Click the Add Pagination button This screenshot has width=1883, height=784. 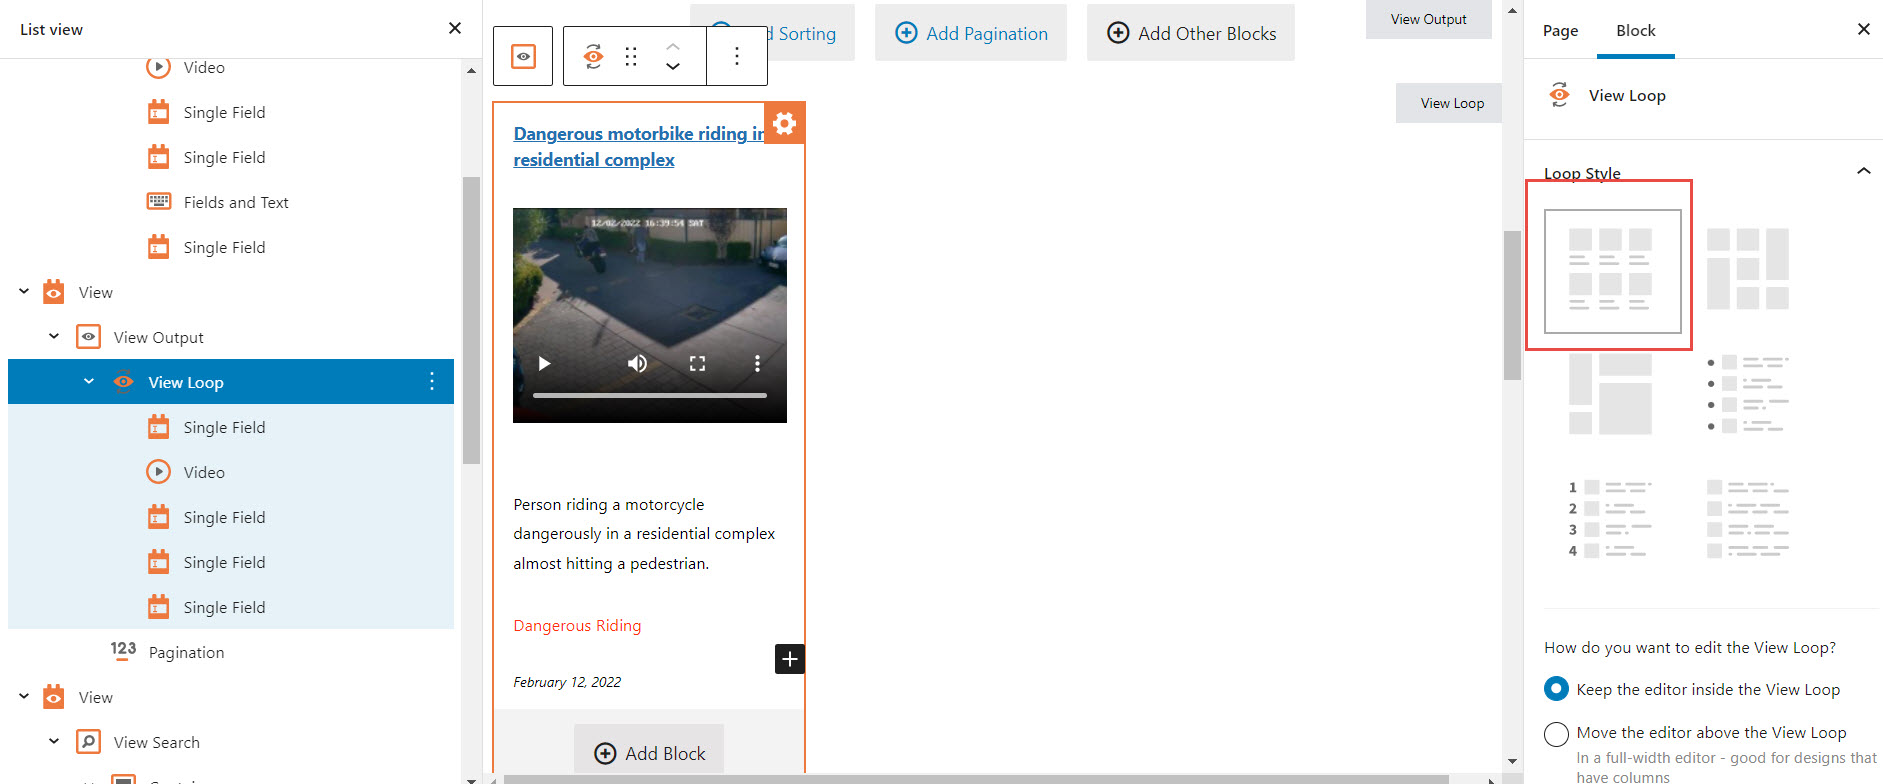971,33
